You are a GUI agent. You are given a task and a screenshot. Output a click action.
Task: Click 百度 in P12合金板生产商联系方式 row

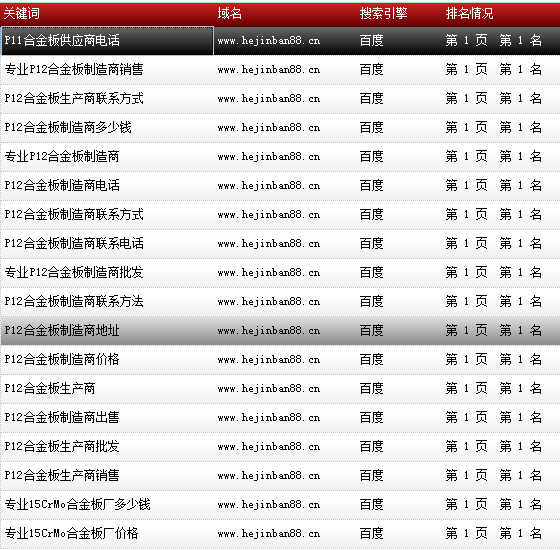[371, 98]
